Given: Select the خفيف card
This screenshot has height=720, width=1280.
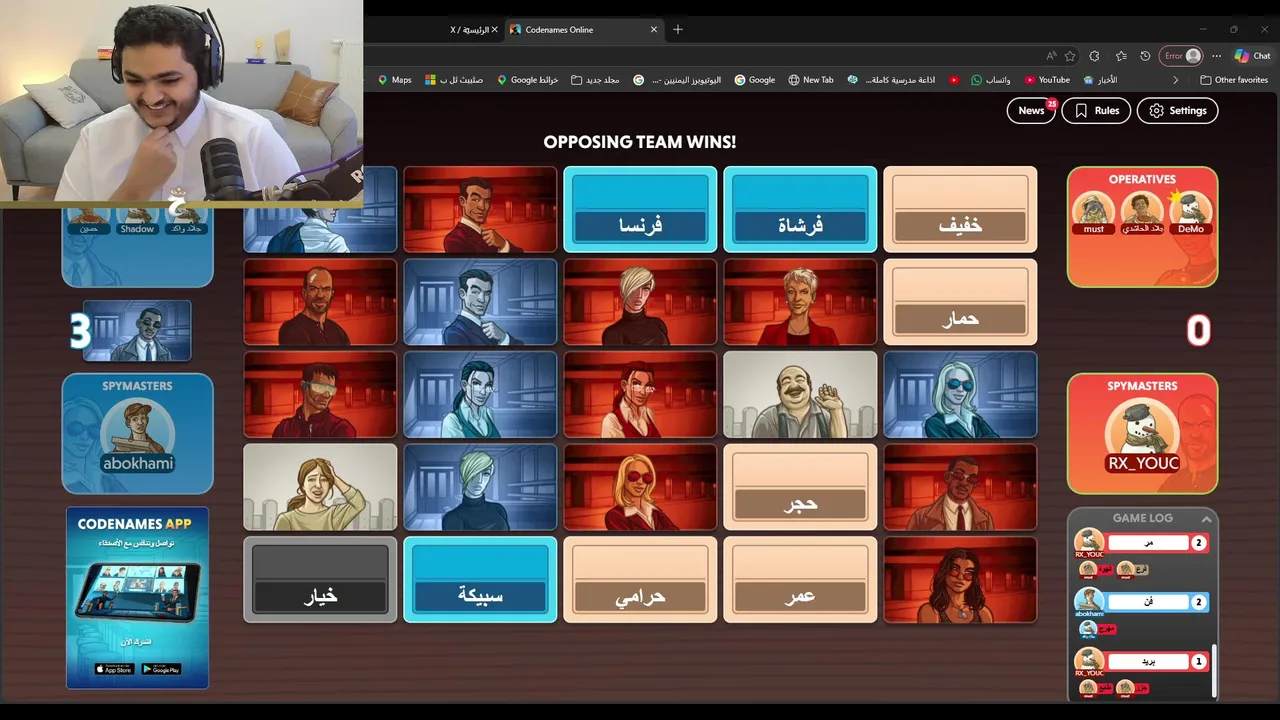Looking at the screenshot, I should 960,209.
